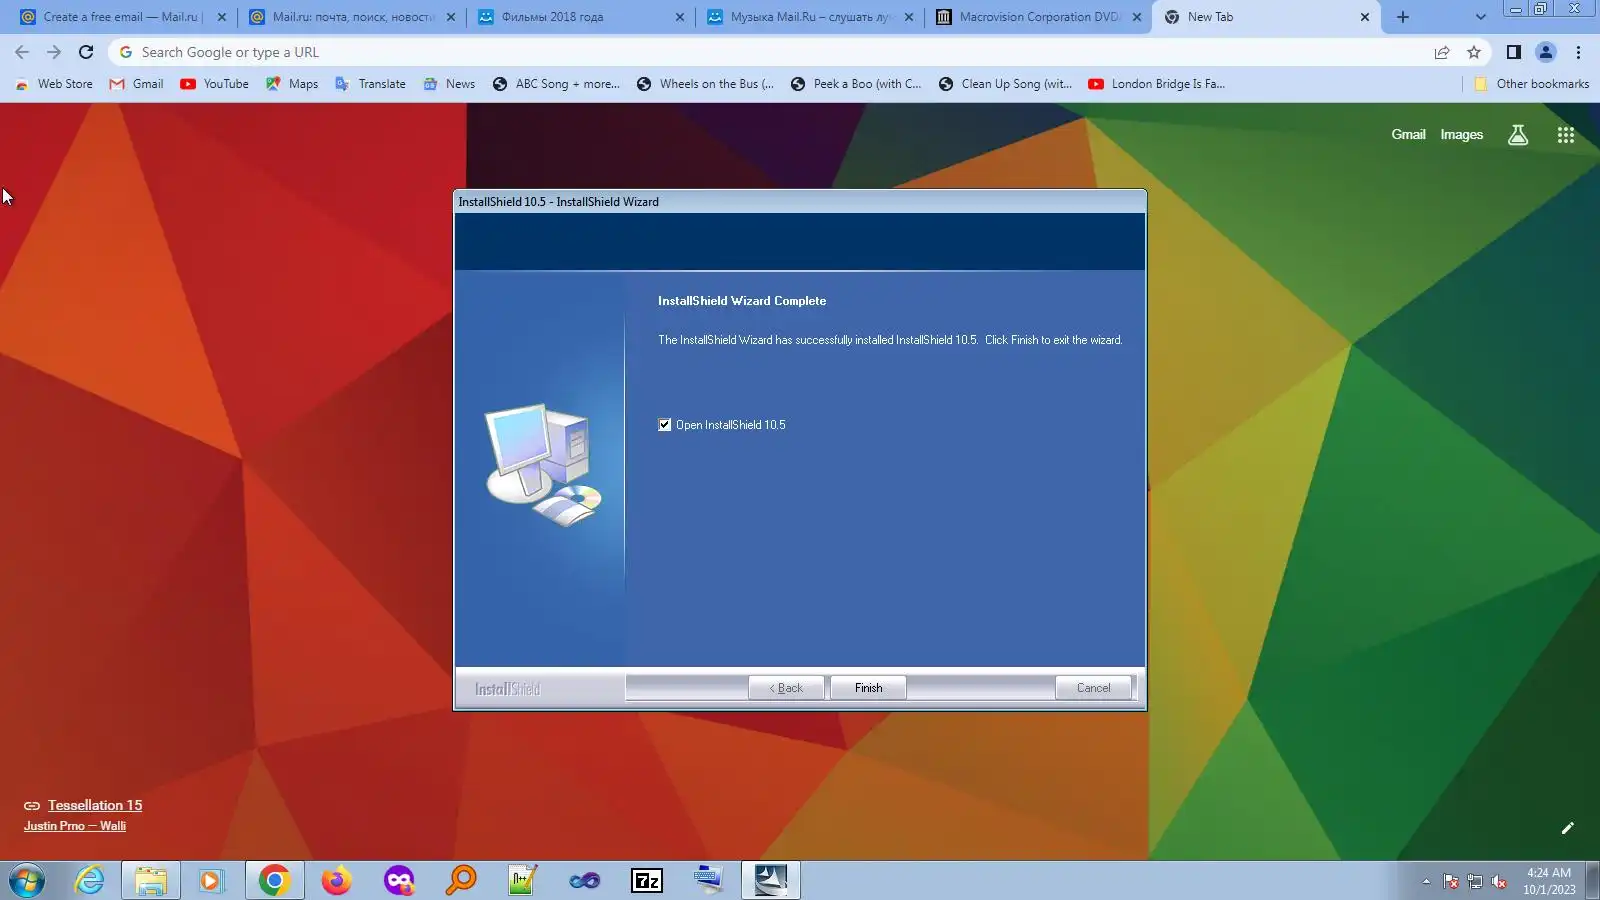Cancel the InstallShield Wizard
Screen dimensions: 1600x900
pos(1093,688)
